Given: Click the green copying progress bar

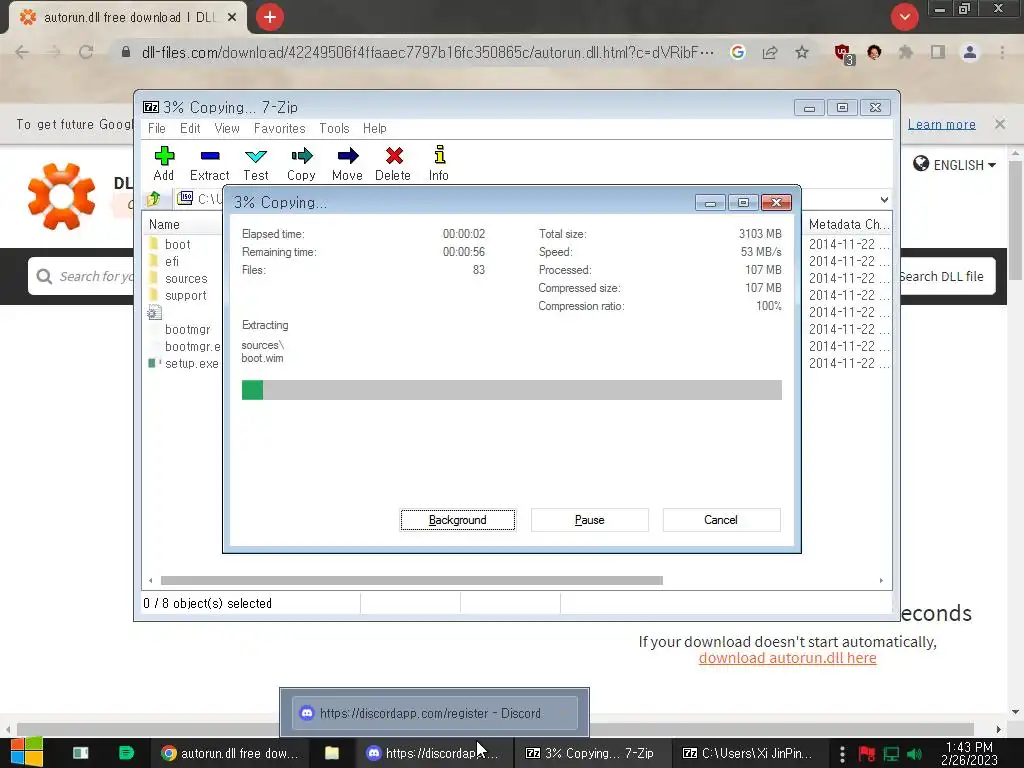Looking at the screenshot, I should click(x=511, y=390).
